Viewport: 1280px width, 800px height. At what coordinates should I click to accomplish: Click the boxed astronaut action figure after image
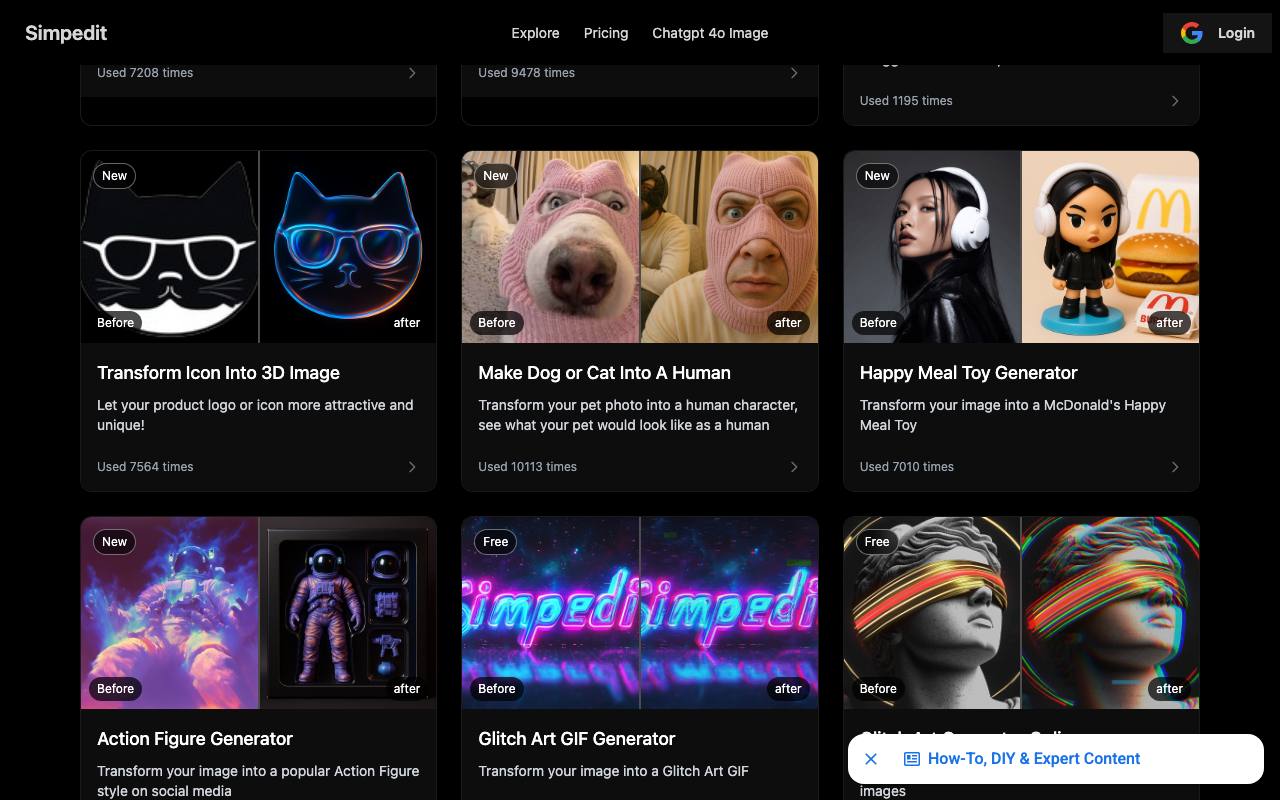coord(348,613)
